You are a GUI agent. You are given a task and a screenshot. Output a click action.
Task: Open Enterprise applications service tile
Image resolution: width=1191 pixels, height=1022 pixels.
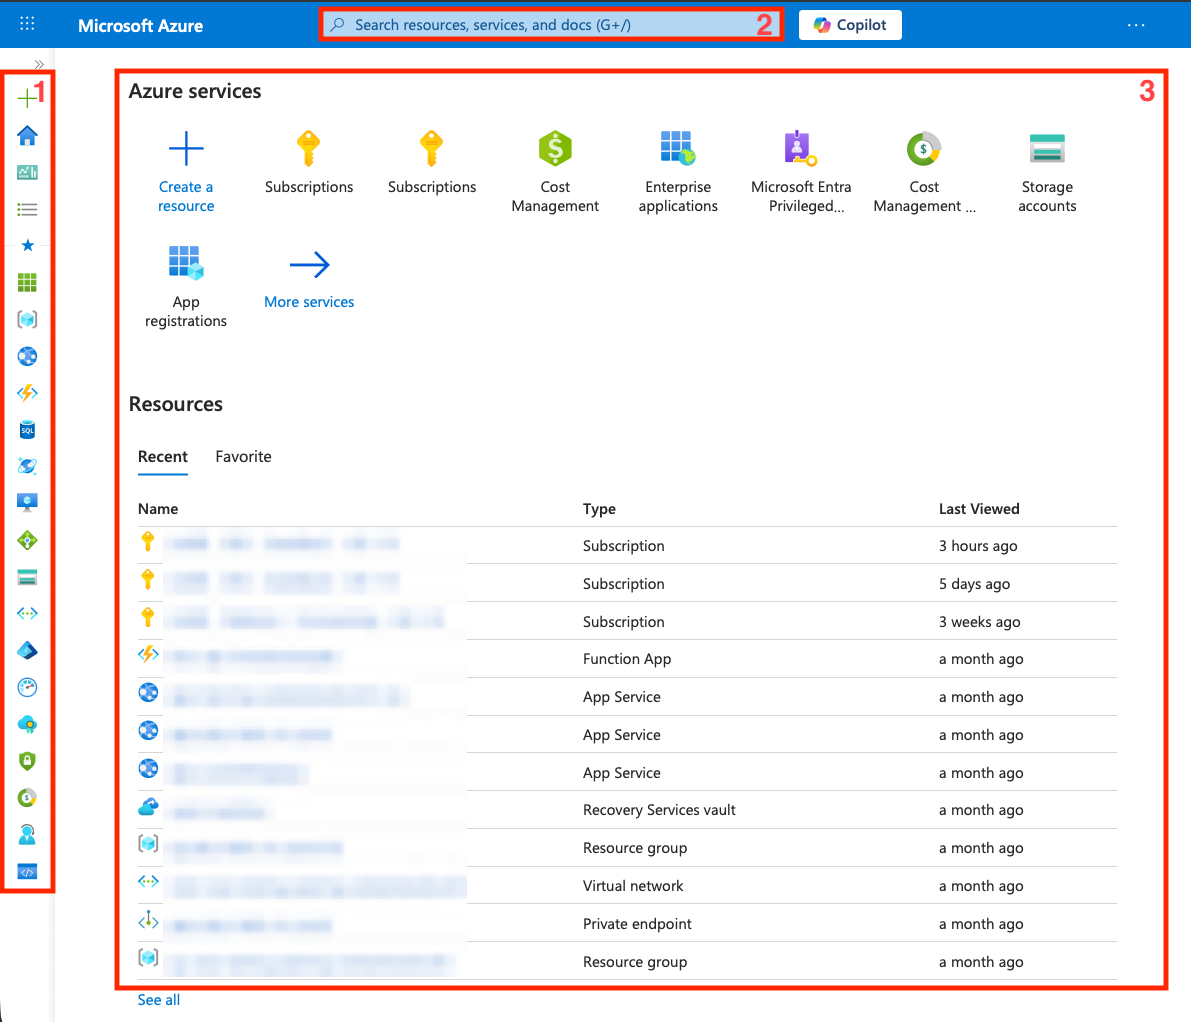[678, 168]
